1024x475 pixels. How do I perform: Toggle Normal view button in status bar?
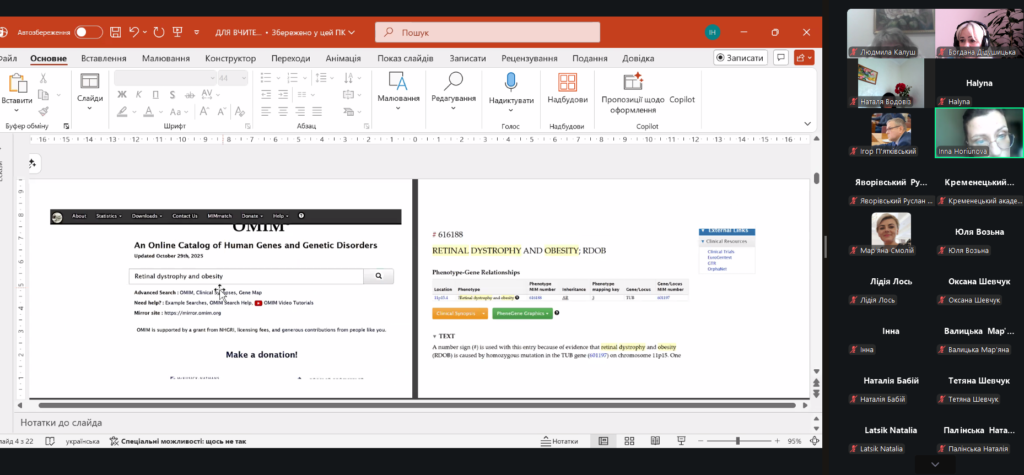pyautogui.click(x=603, y=441)
